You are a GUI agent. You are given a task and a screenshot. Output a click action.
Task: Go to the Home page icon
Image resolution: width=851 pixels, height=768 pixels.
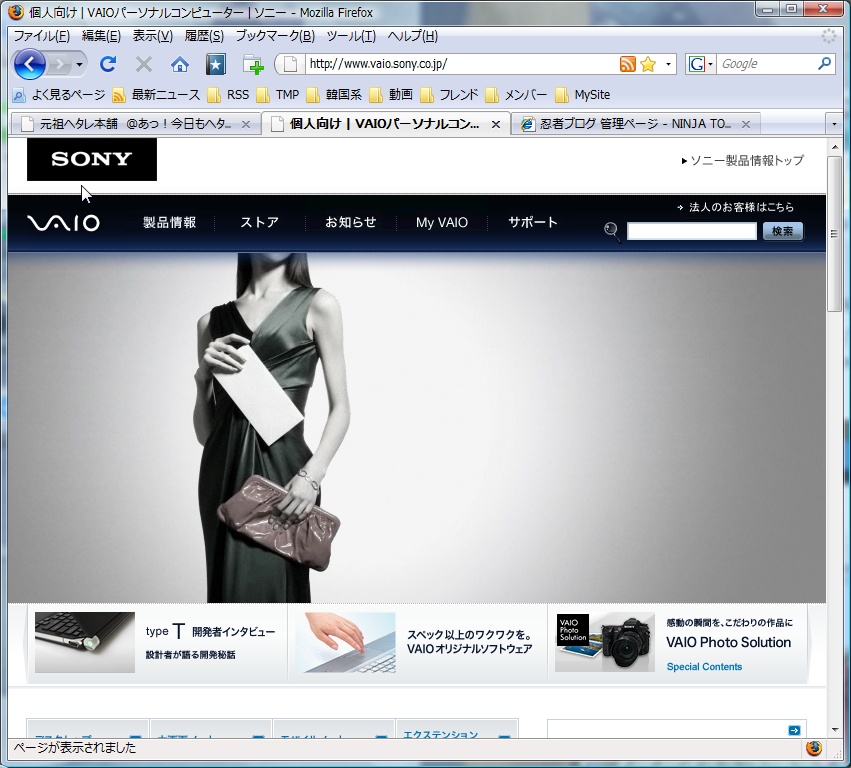click(180, 65)
